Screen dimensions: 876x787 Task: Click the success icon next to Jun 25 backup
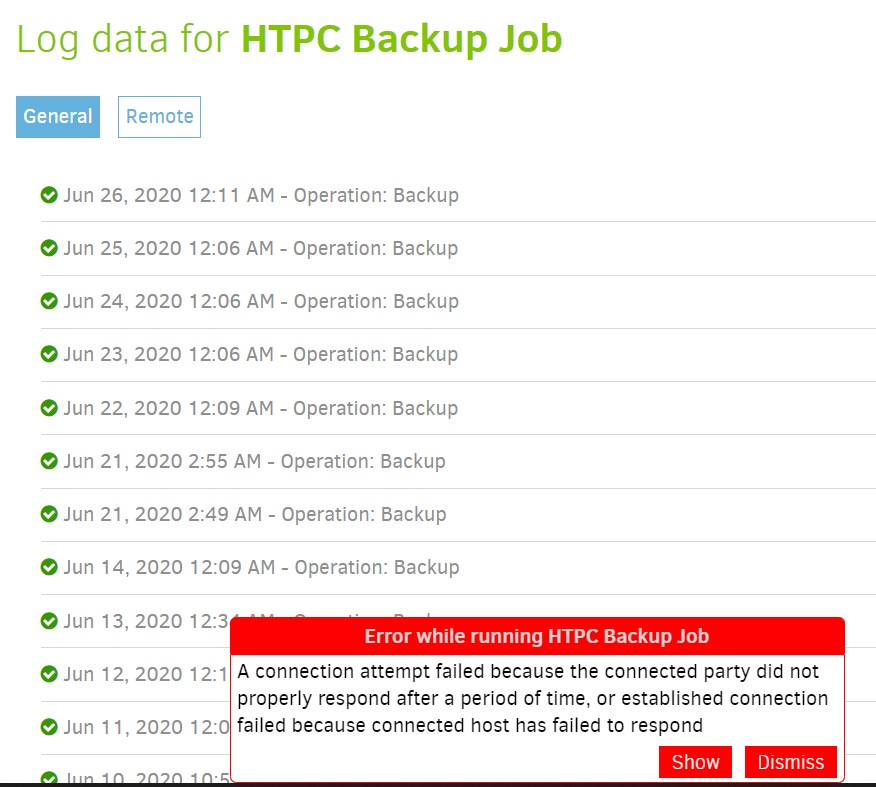[49, 248]
